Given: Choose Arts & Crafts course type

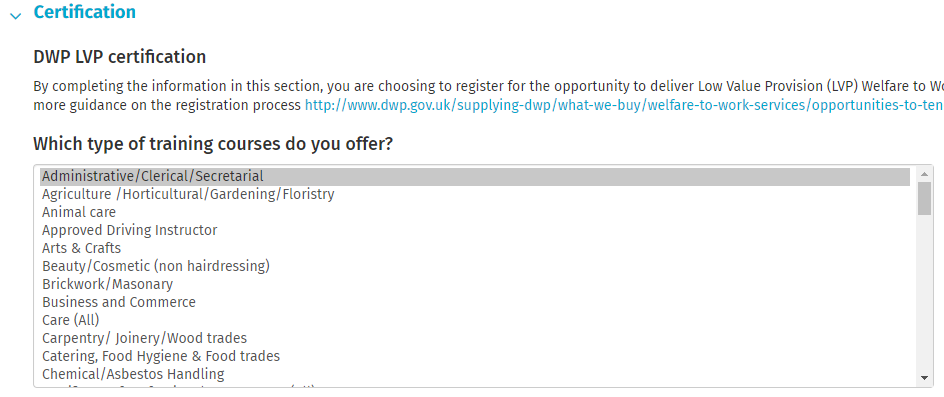Looking at the screenshot, I should pos(475,248).
